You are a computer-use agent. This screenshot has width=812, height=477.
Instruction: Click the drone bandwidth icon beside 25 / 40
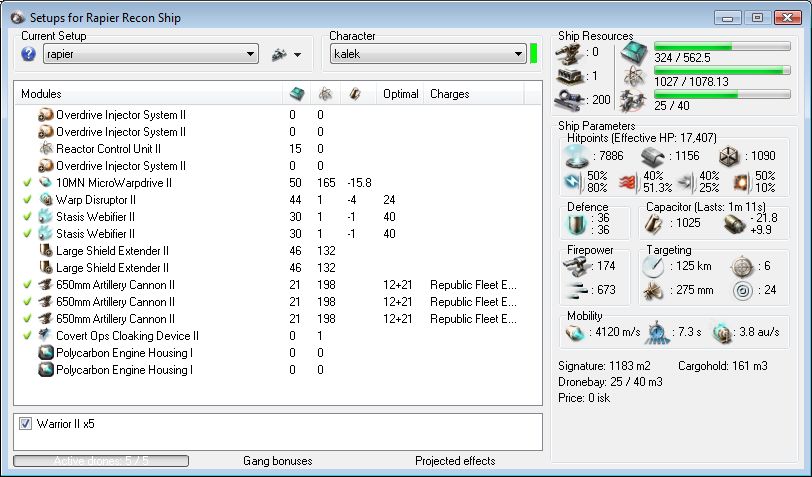click(634, 100)
